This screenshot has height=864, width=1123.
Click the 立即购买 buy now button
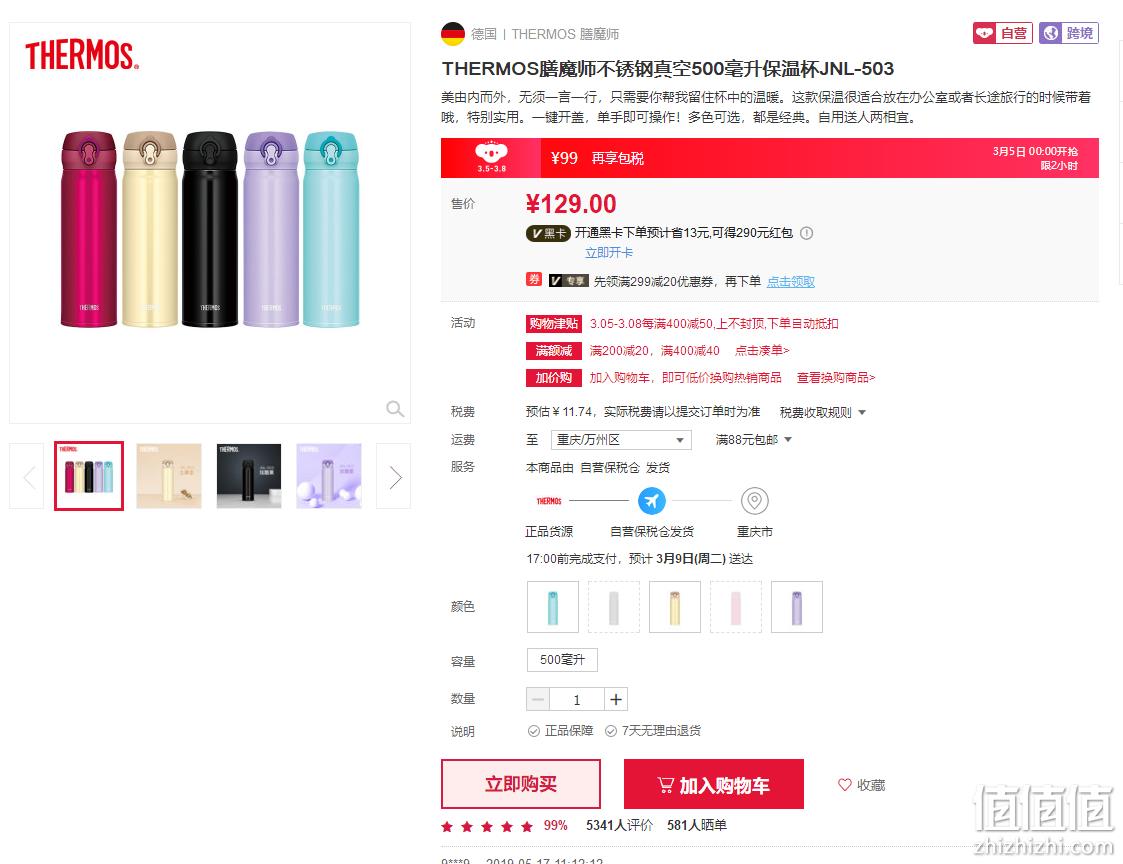tap(521, 784)
